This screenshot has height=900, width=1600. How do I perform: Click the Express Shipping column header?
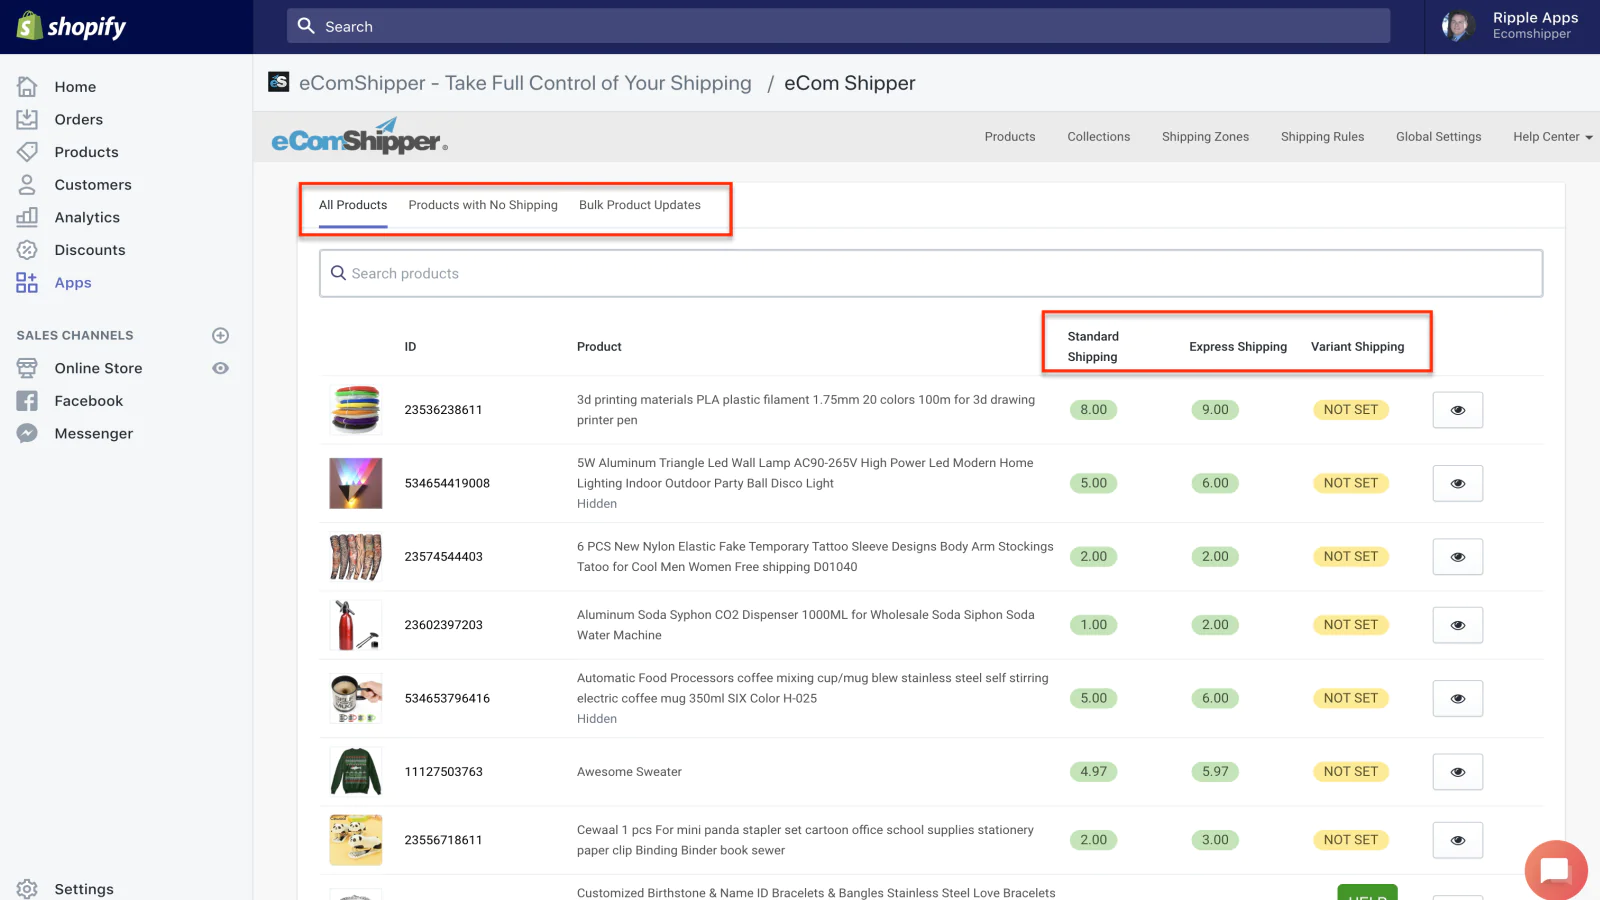click(x=1238, y=347)
